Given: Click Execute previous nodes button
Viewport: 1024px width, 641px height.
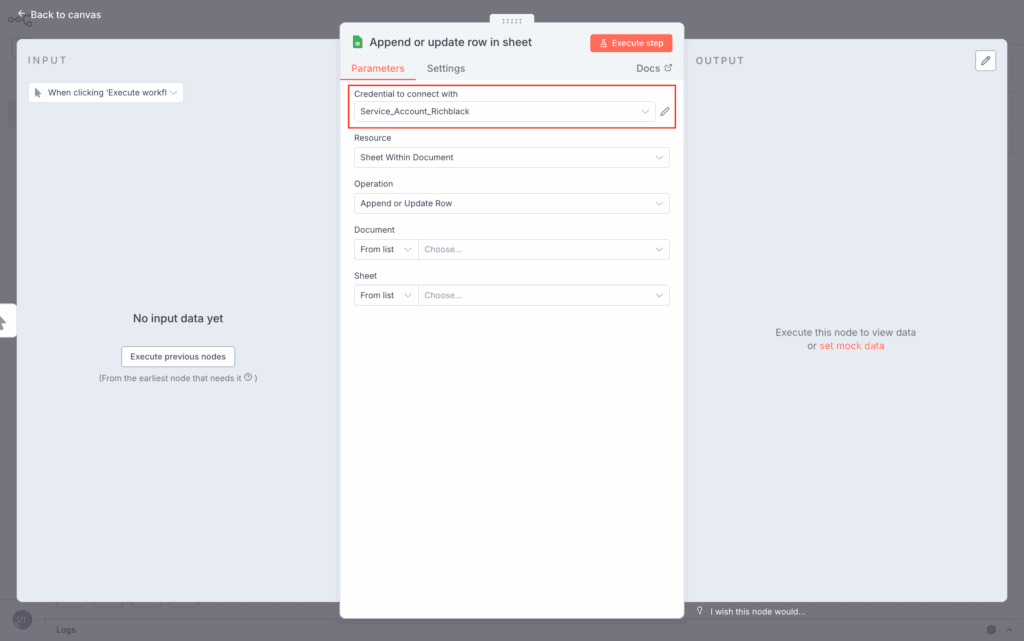Looking at the screenshot, I should point(178,356).
